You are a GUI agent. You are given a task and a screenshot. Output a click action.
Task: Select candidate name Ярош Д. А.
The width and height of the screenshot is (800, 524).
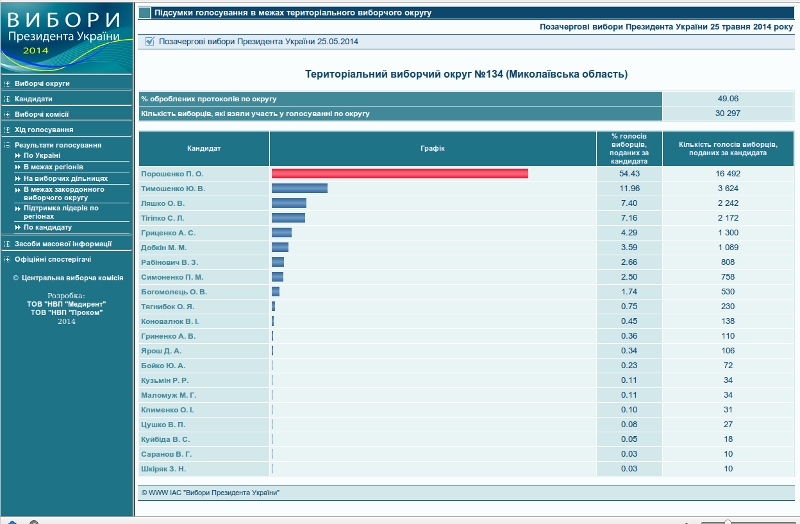[161, 352]
